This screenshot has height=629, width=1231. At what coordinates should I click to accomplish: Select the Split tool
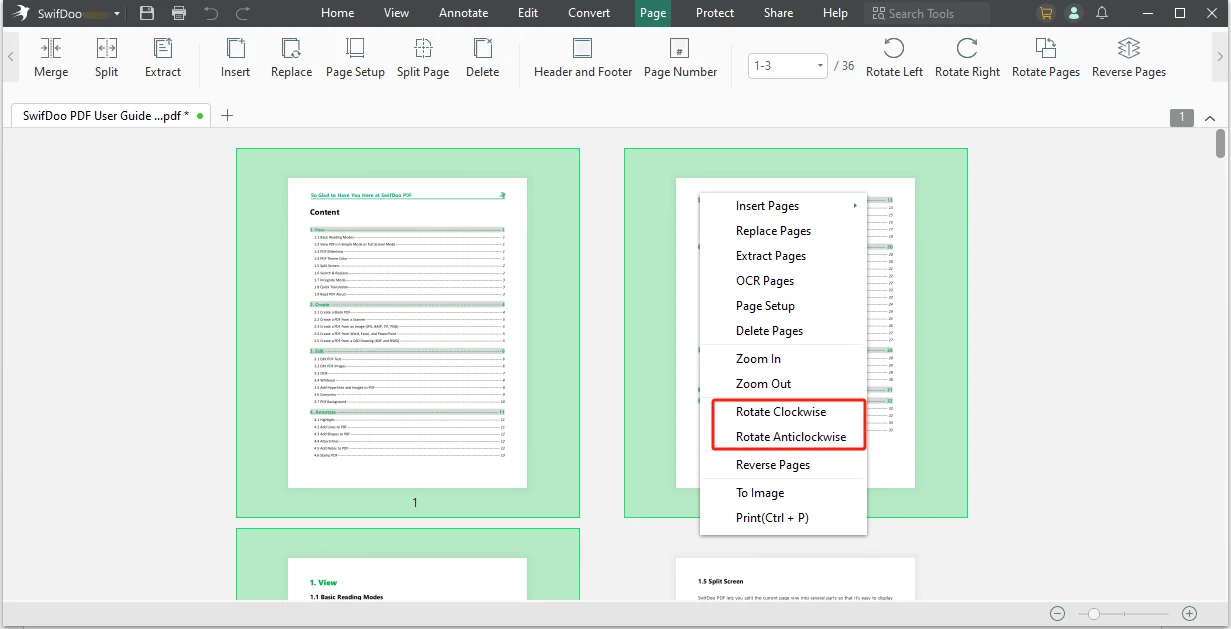click(107, 58)
